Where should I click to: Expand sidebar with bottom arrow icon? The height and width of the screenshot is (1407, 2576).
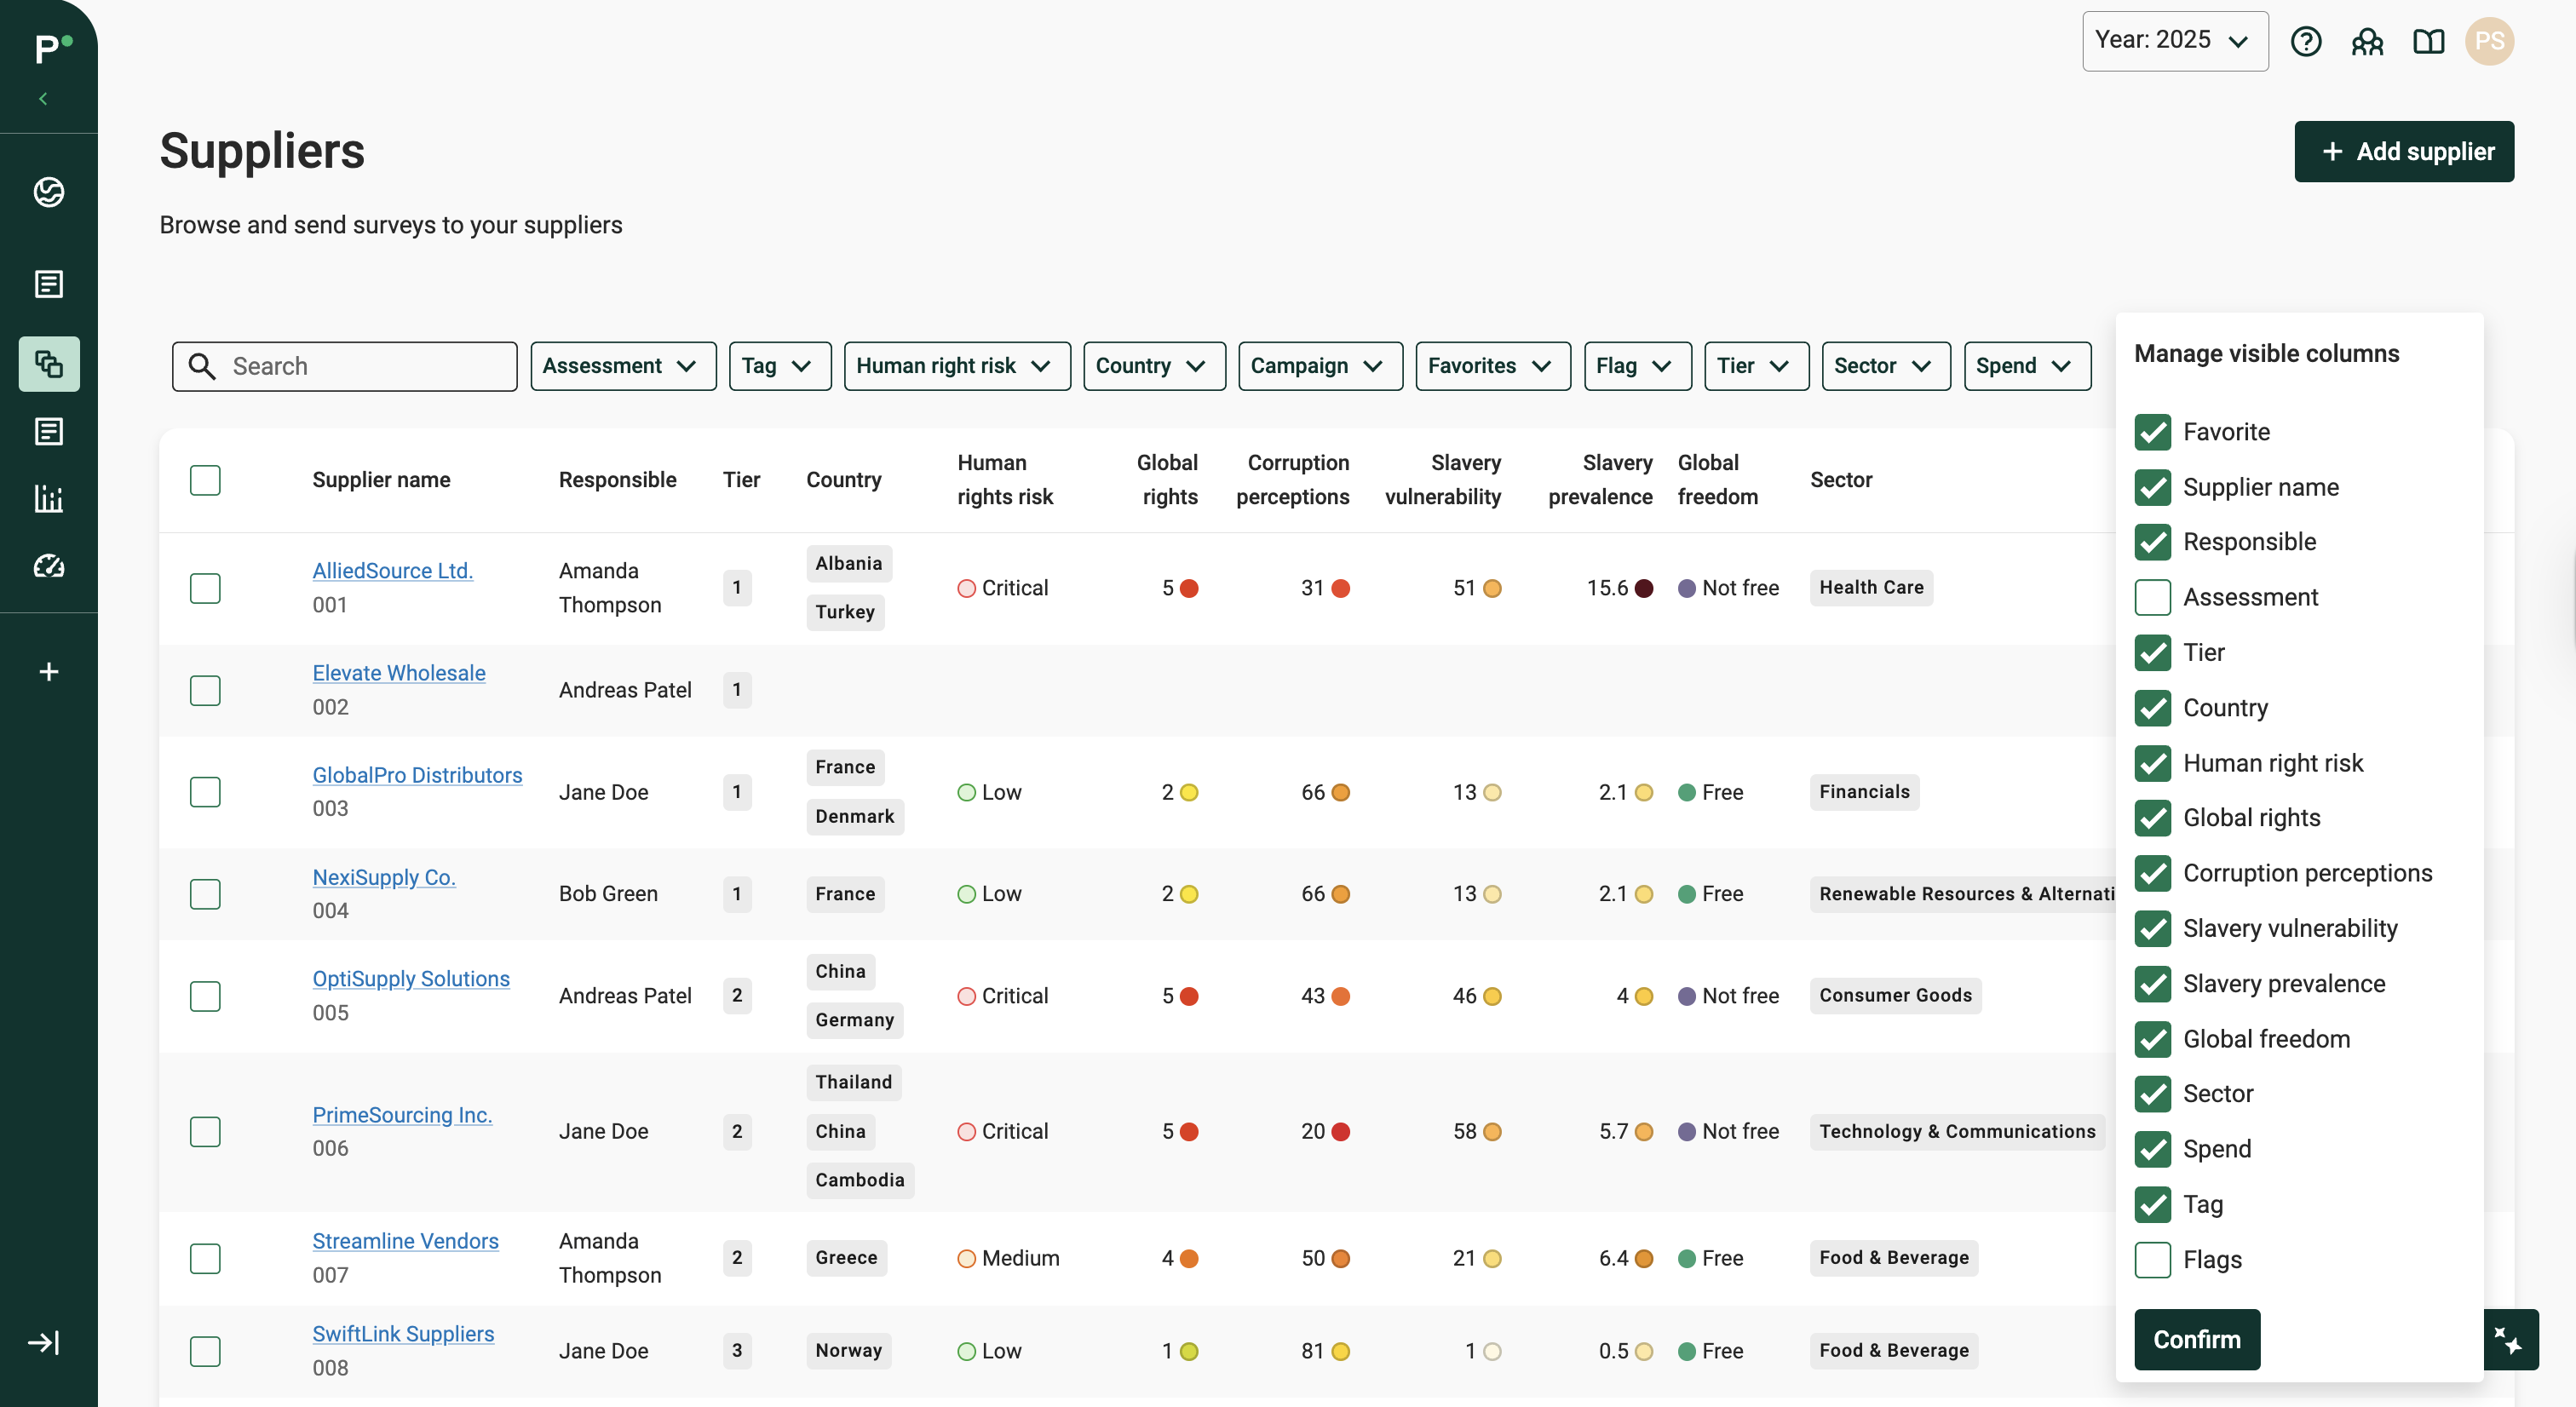click(x=44, y=1342)
